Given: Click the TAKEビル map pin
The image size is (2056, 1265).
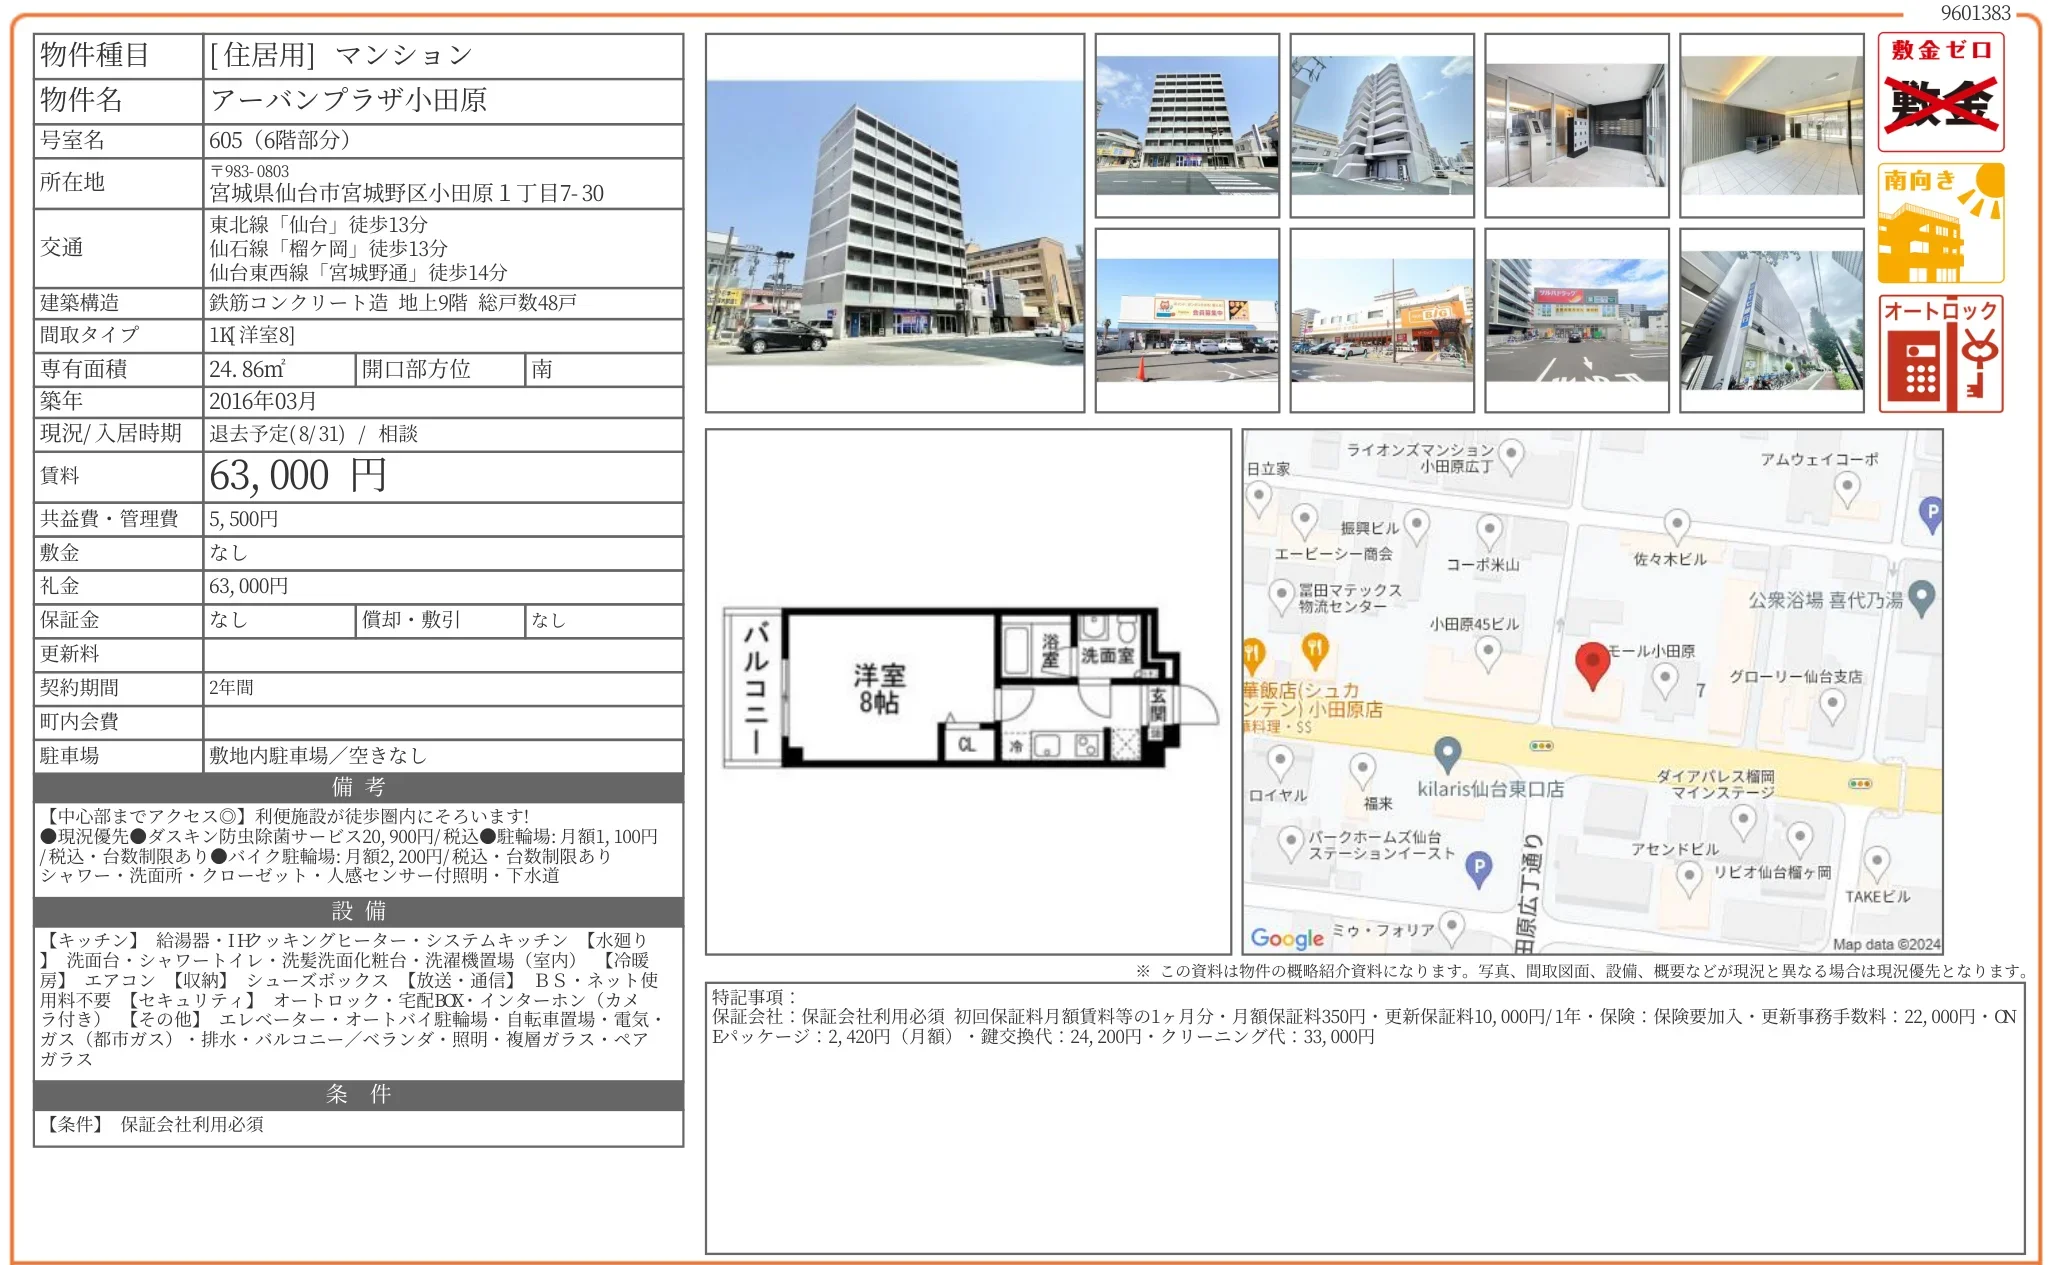Looking at the screenshot, I should tap(1877, 864).
